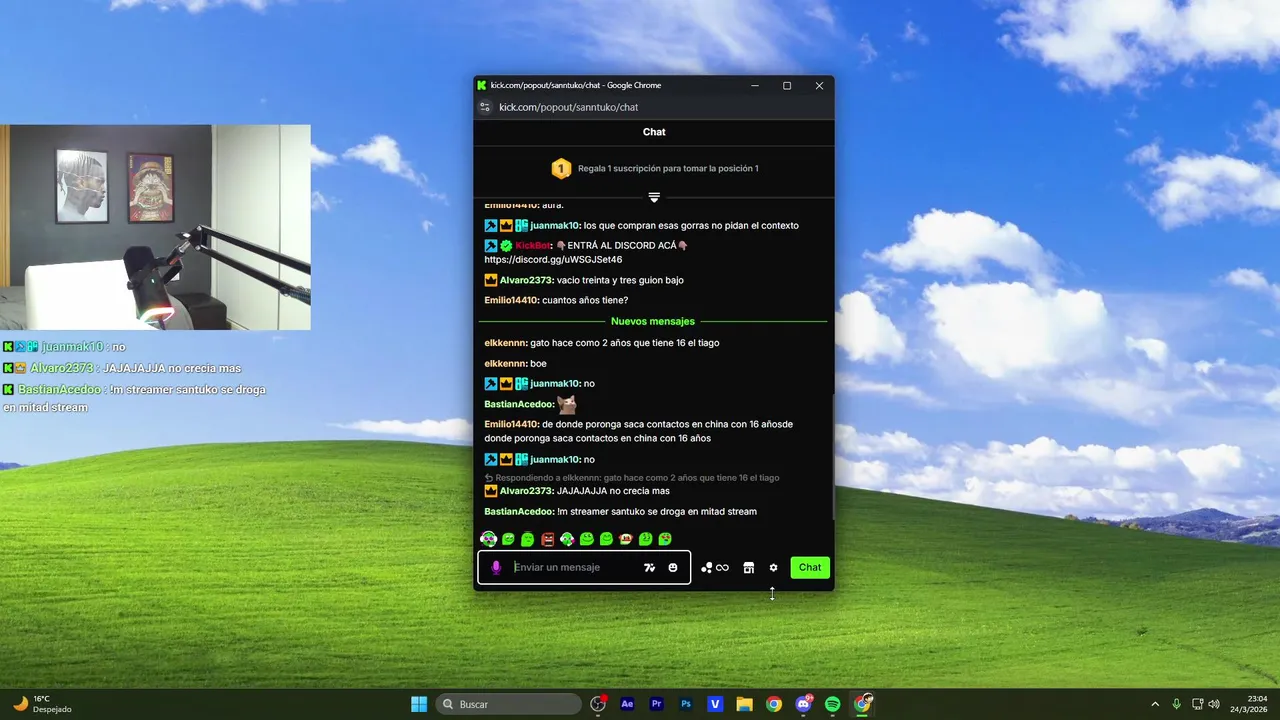Open the volume tray icon
This screenshot has height=720, width=1280.
click(1214, 704)
